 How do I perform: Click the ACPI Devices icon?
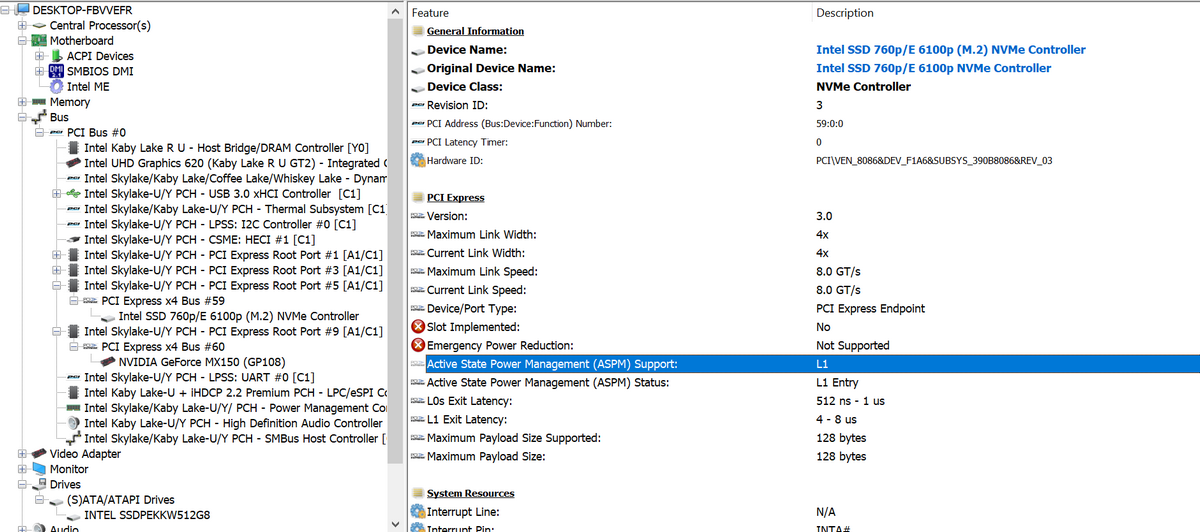coord(57,56)
